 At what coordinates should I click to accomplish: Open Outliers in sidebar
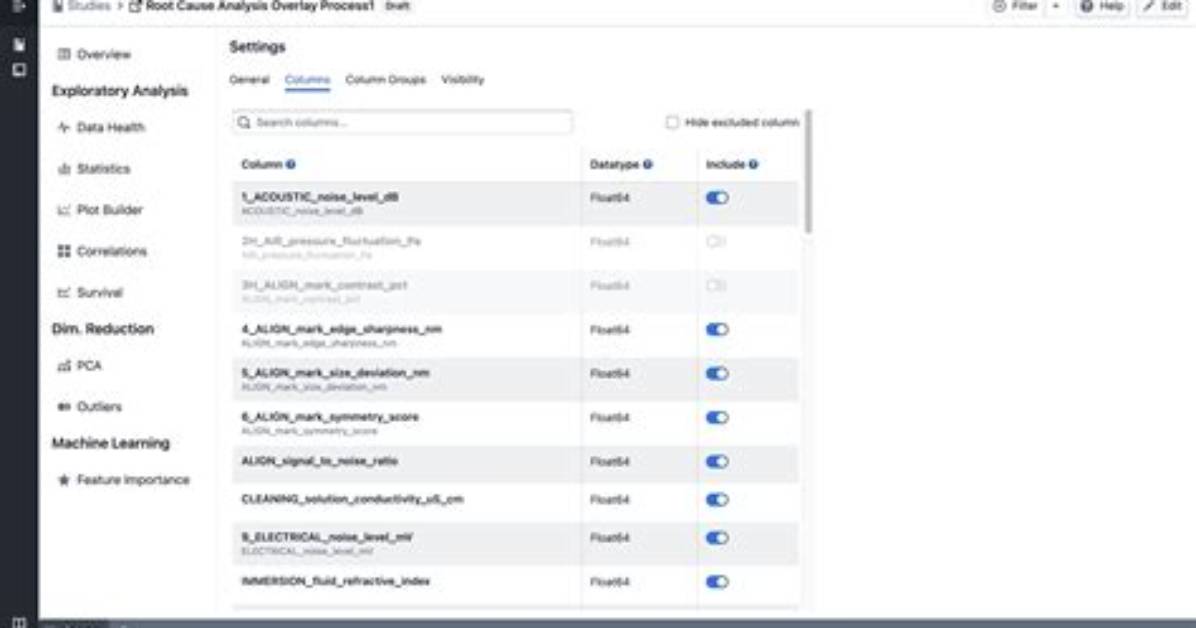point(88,407)
